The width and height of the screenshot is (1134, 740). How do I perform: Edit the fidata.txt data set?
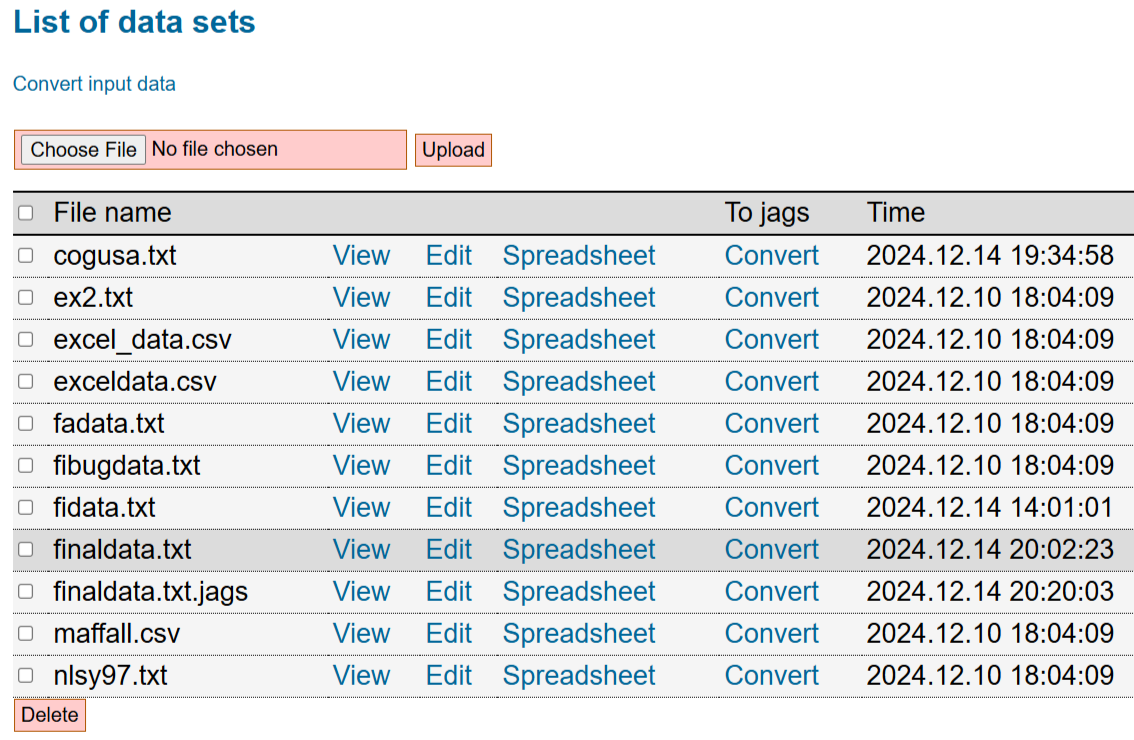[x=448, y=508]
